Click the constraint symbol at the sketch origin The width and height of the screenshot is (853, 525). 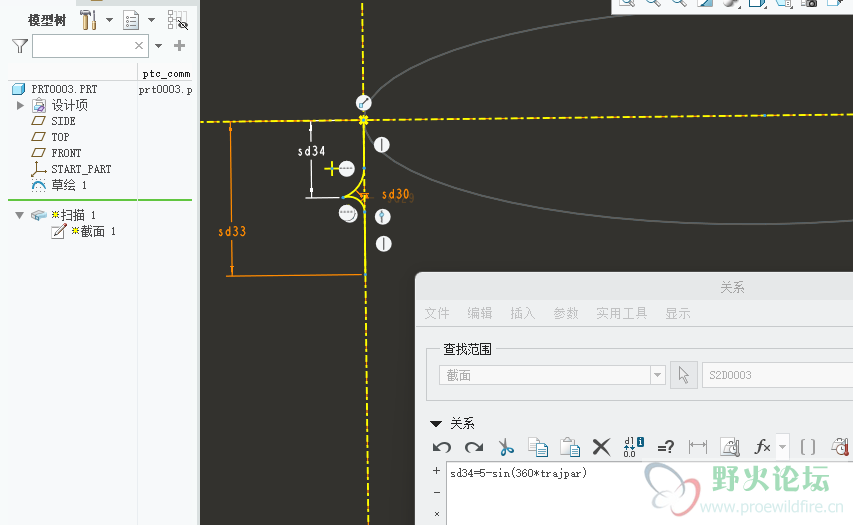click(x=363, y=103)
